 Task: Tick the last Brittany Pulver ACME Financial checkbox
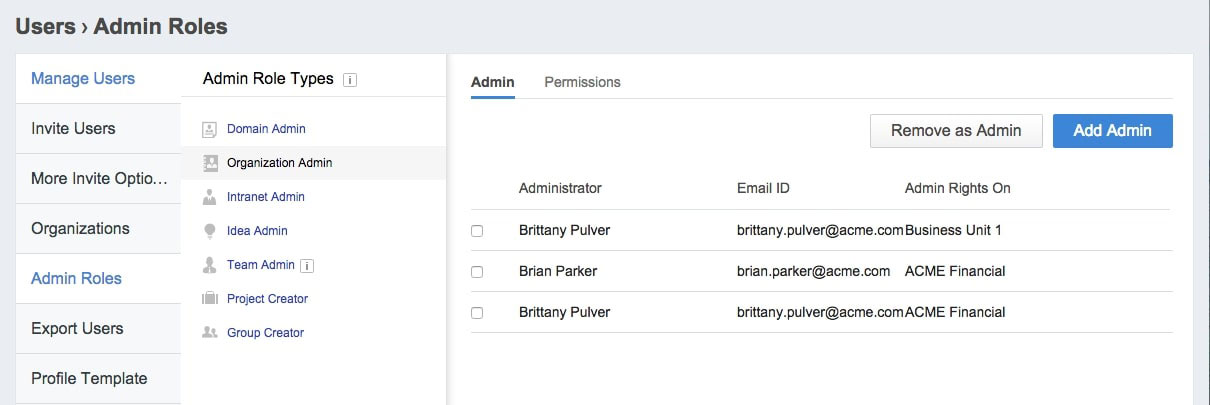click(x=477, y=313)
